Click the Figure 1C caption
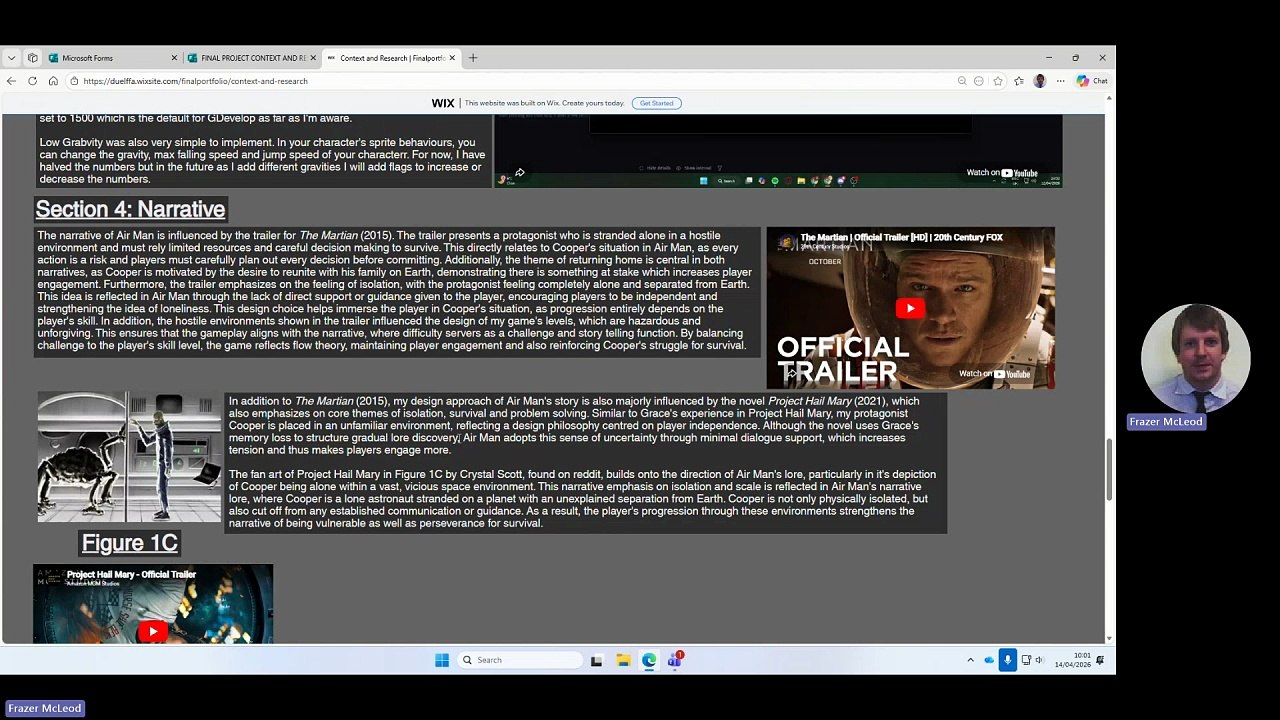 click(130, 543)
